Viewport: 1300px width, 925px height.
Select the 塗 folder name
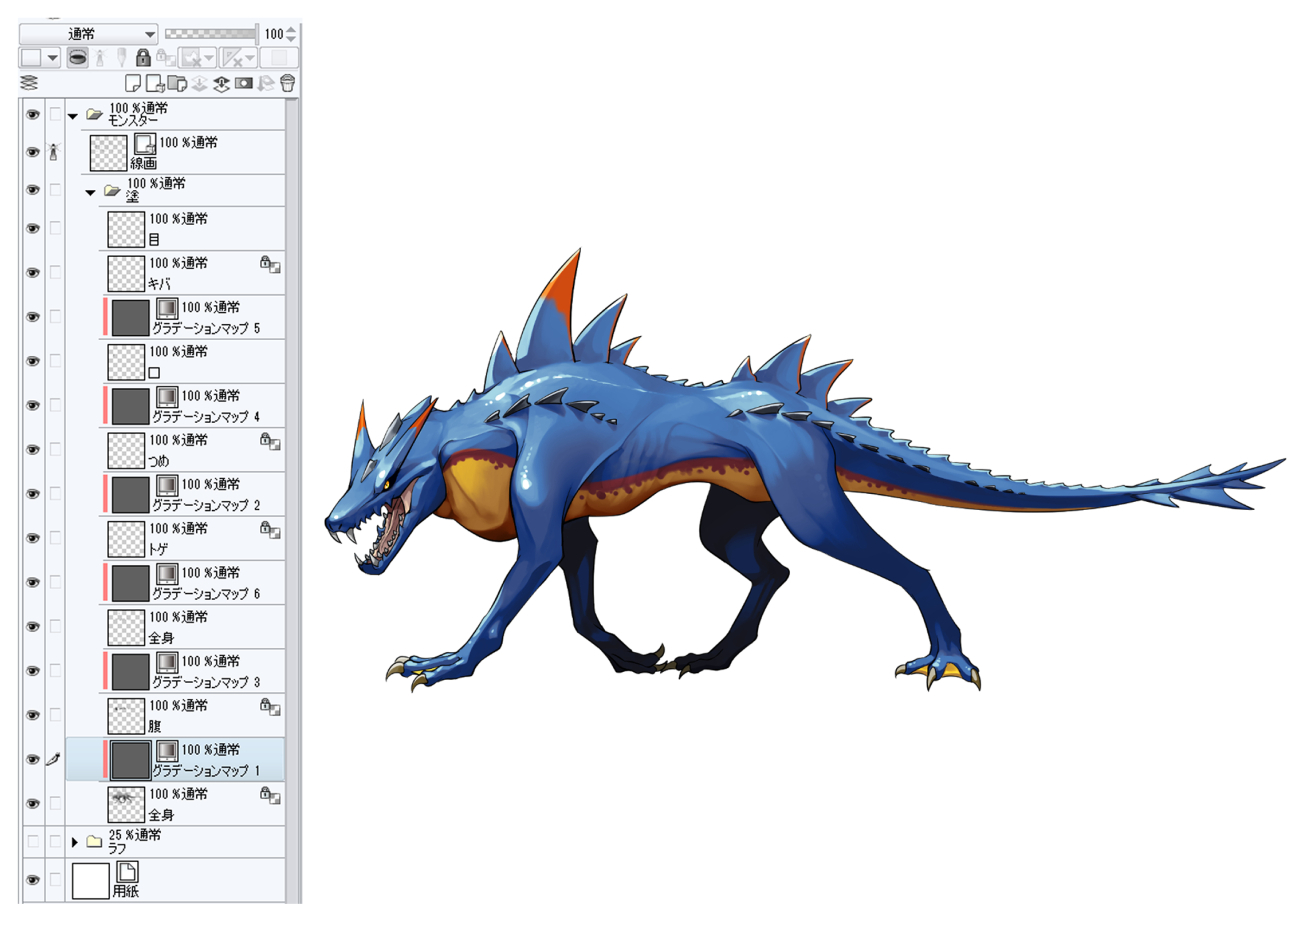click(133, 197)
